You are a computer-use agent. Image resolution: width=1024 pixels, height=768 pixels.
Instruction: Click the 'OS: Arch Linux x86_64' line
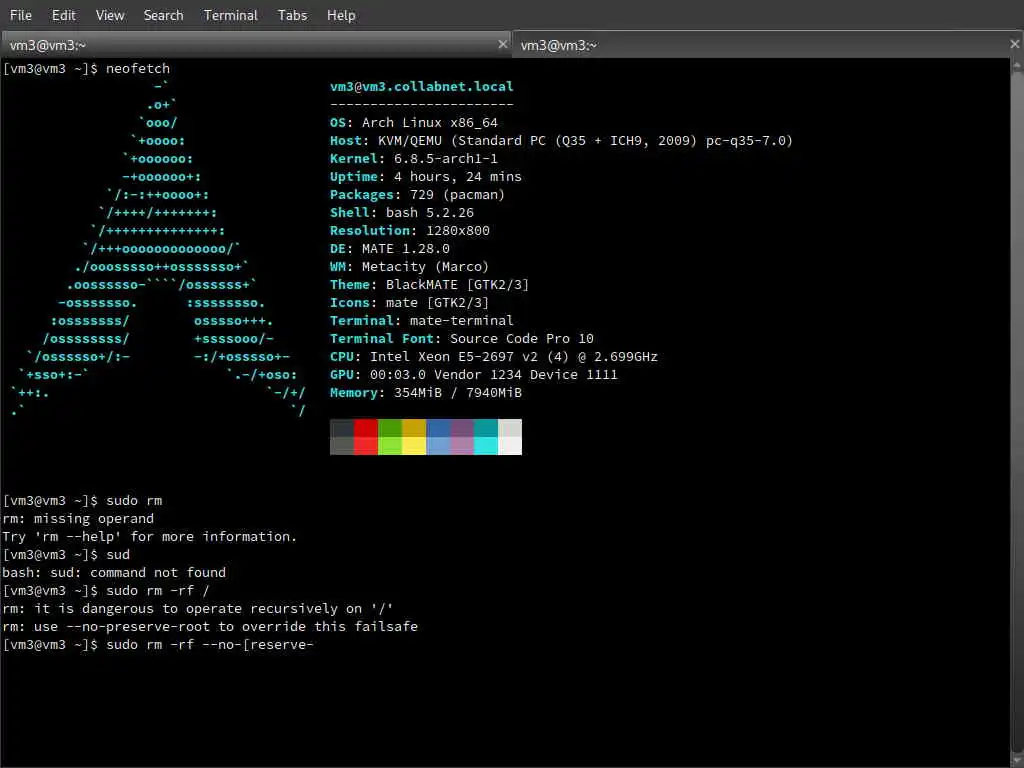pos(414,122)
